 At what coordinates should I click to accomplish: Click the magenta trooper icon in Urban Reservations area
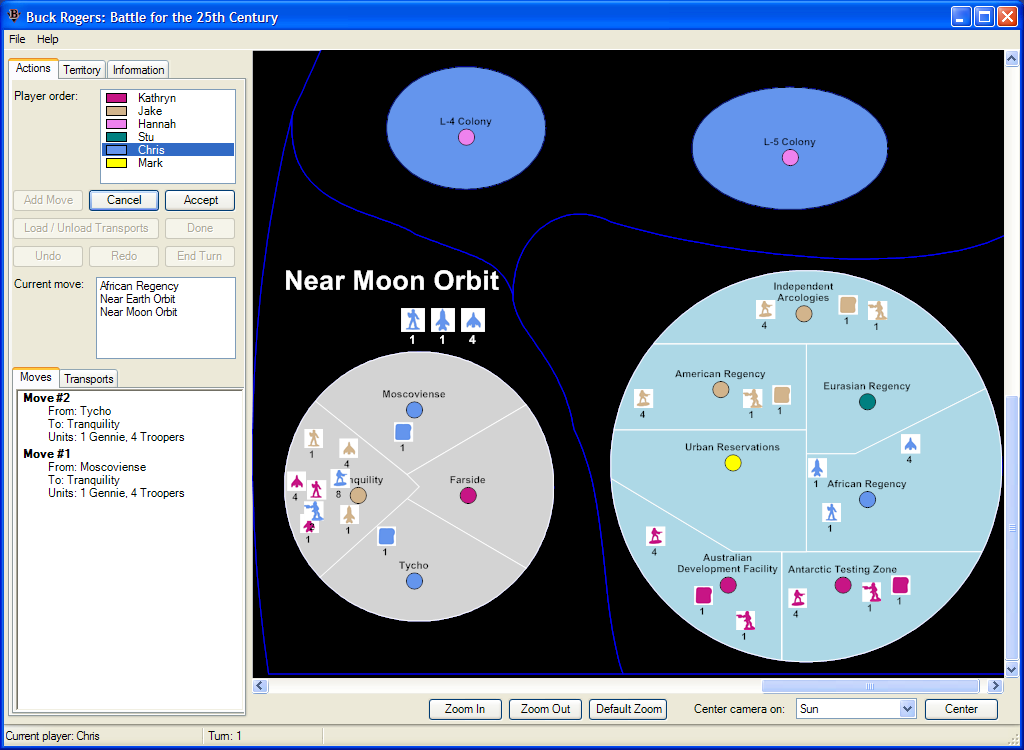[655, 536]
